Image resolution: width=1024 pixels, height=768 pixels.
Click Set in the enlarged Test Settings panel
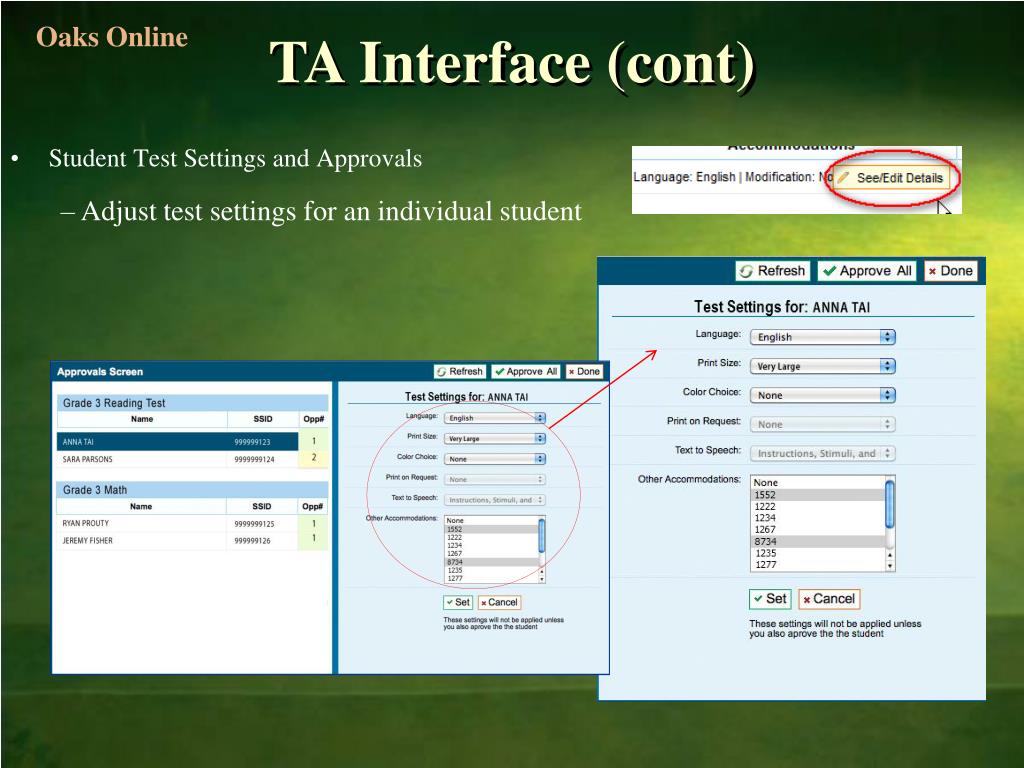pyautogui.click(x=770, y=599)
